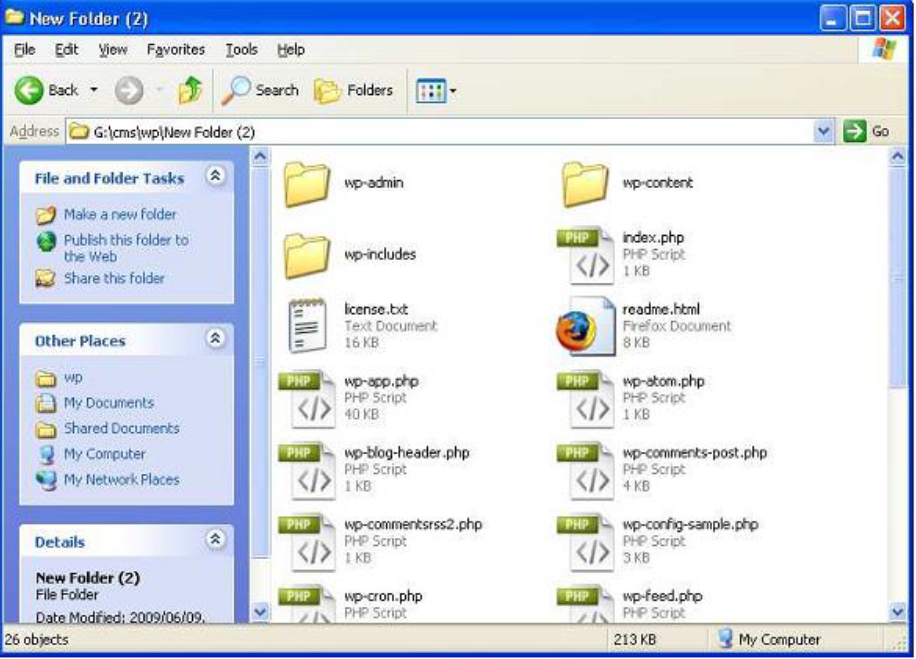The height and width of the screenshot is (659, 916).
Task: Click Make a new folder link
Action: click(x=120, y=214)
